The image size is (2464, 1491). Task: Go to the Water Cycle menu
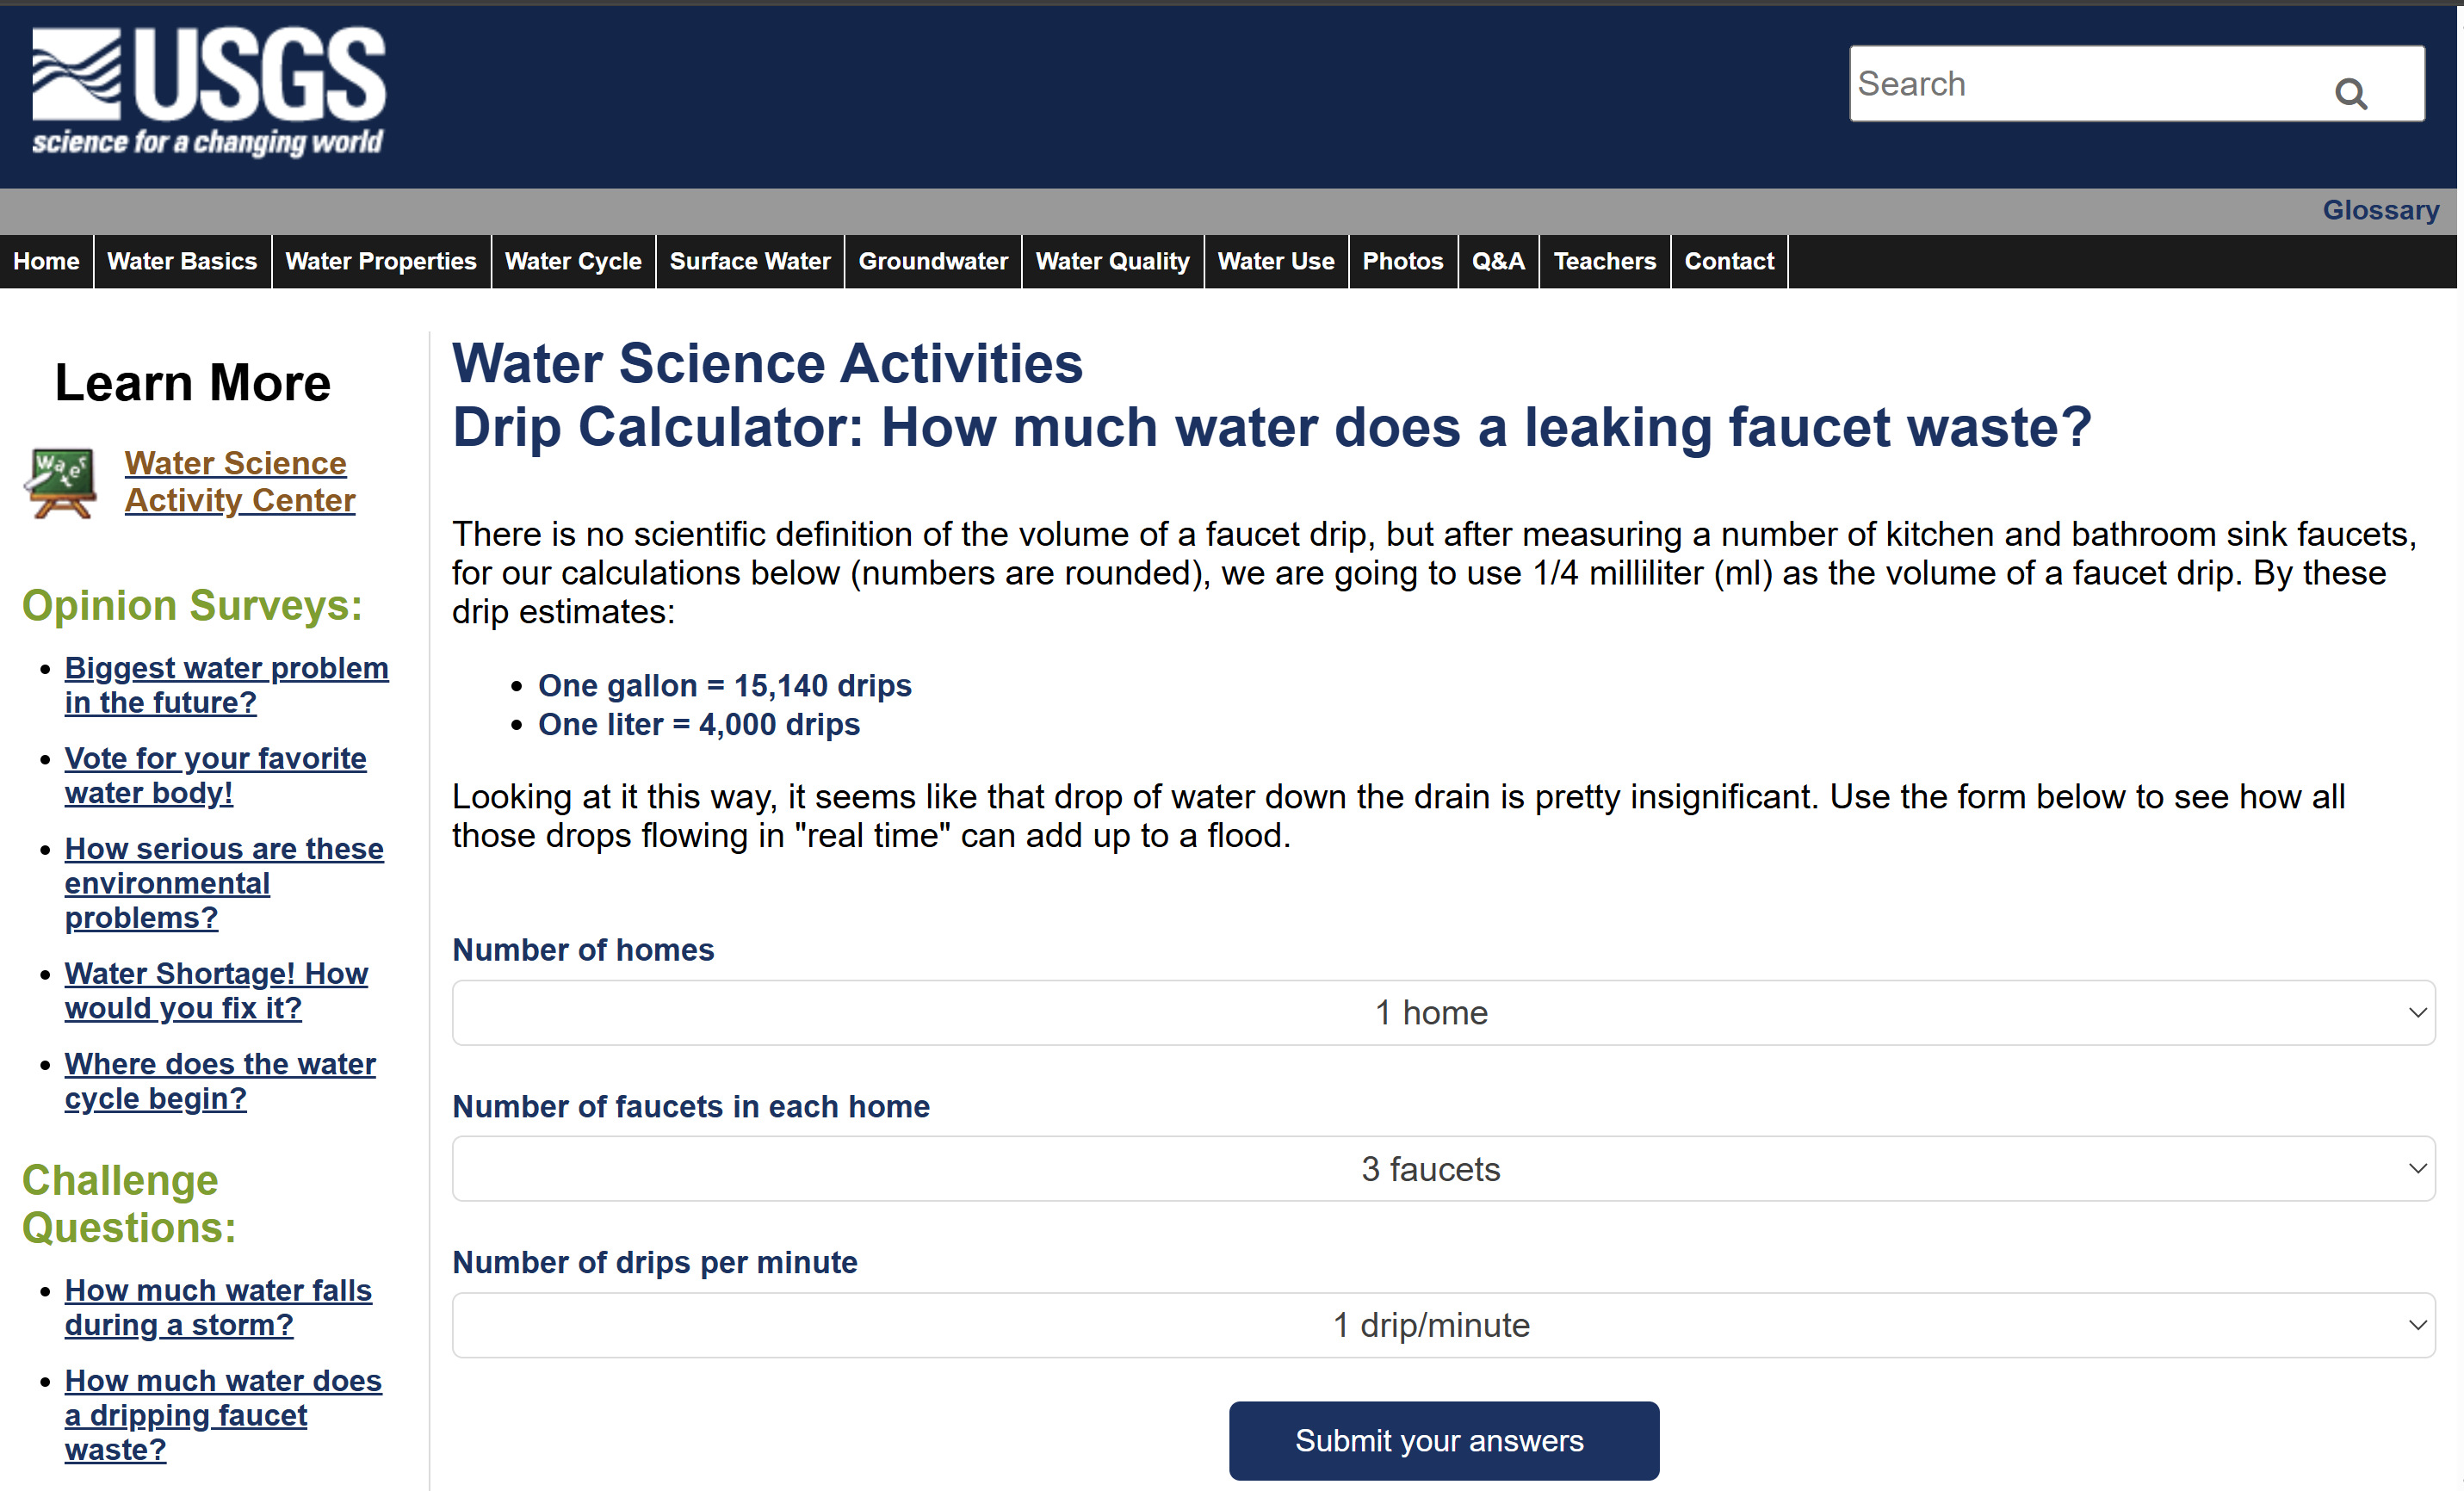click(573, 262)
